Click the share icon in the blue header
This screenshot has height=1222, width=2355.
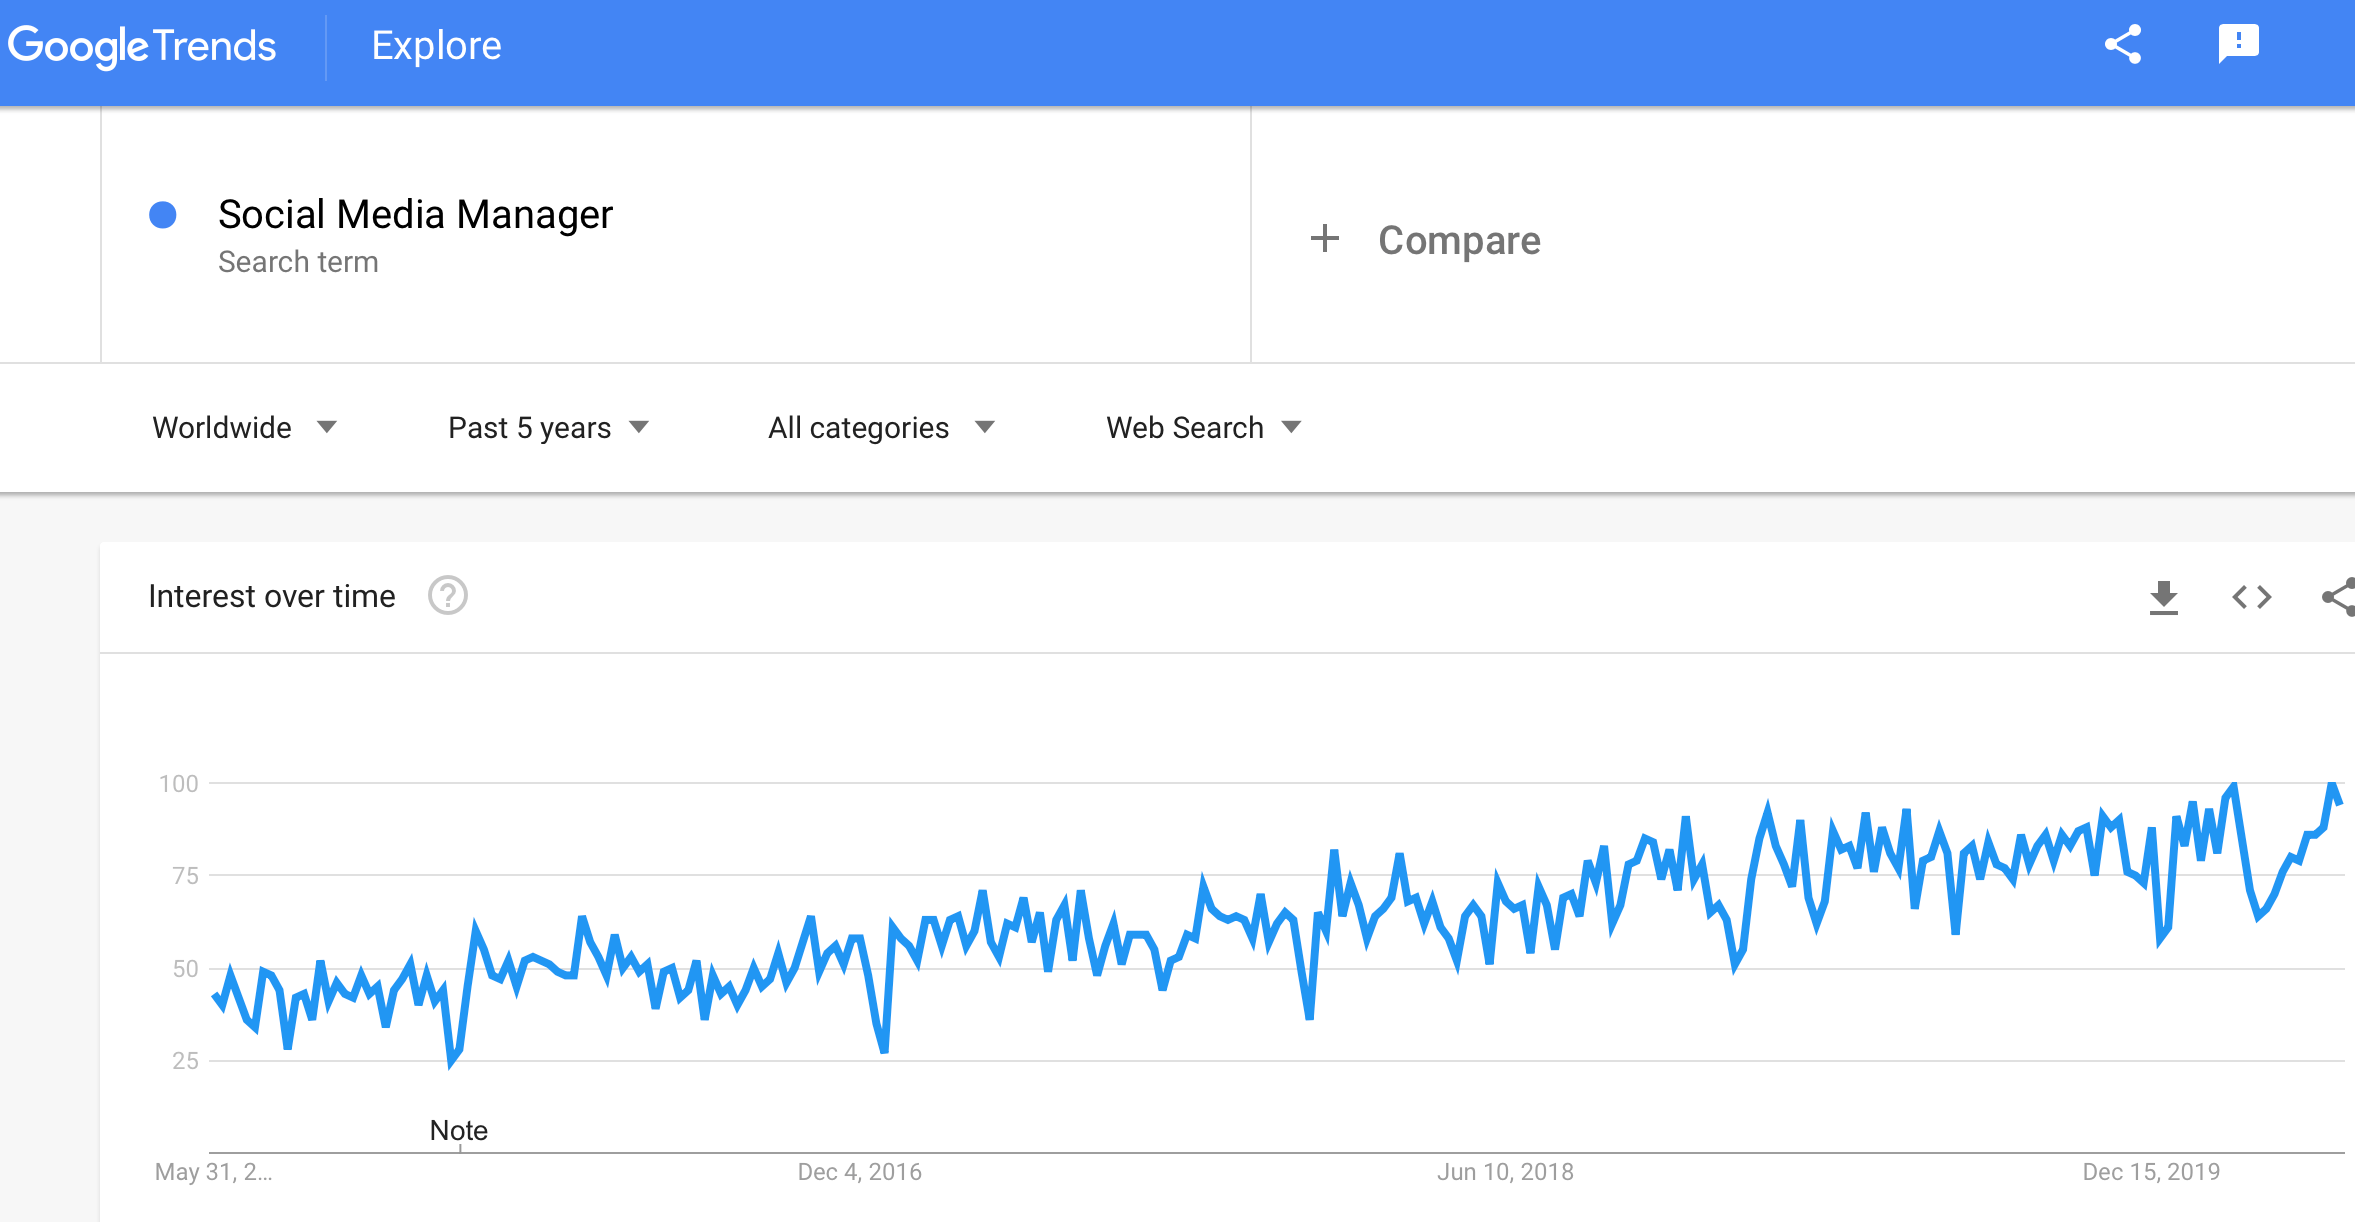[x=2123, y=45]
